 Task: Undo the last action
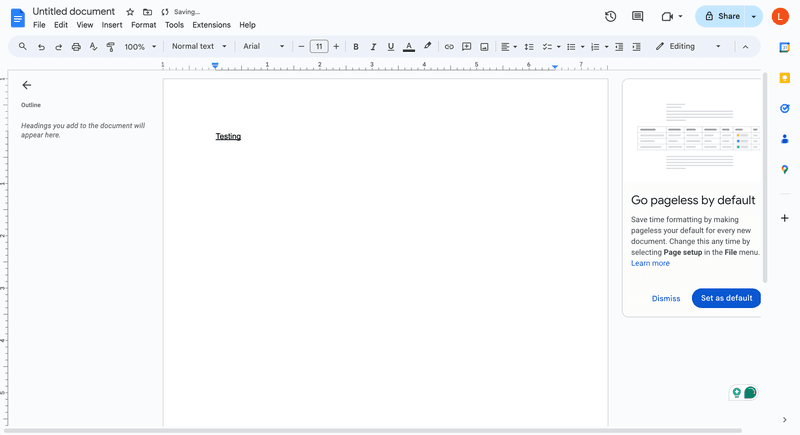click(41, 47)
